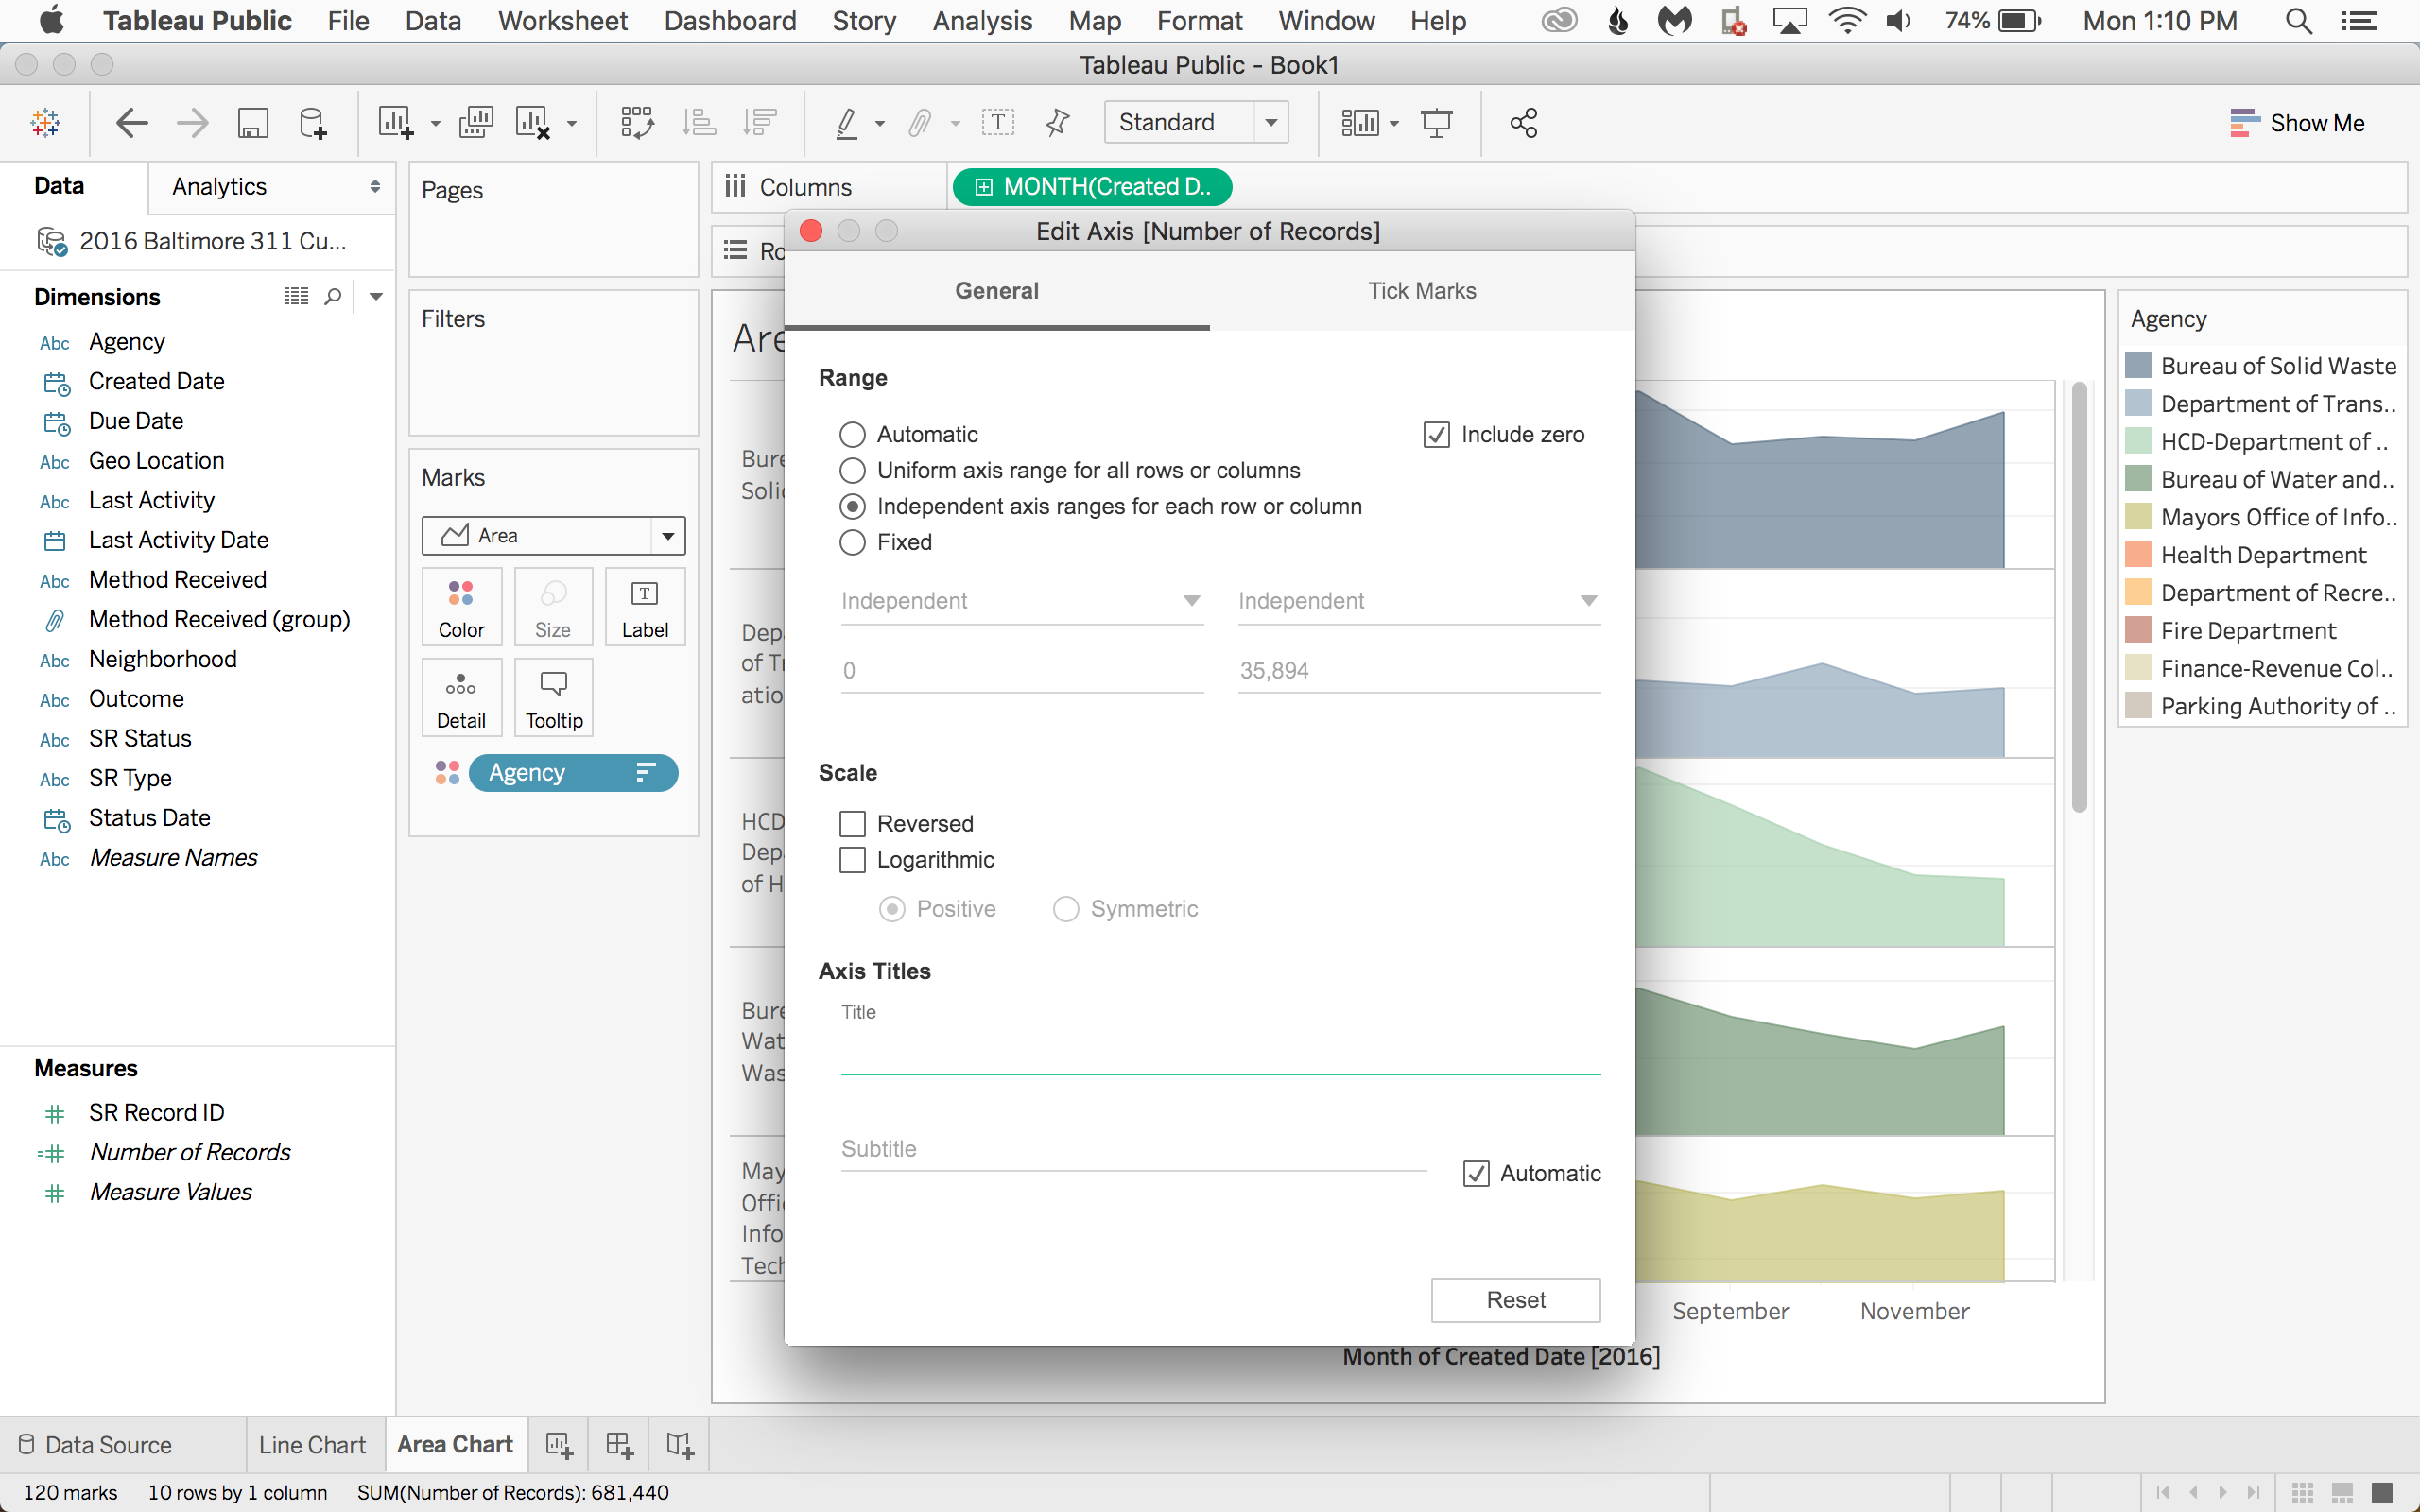Open the Worksheet menu

pos(563,21)
